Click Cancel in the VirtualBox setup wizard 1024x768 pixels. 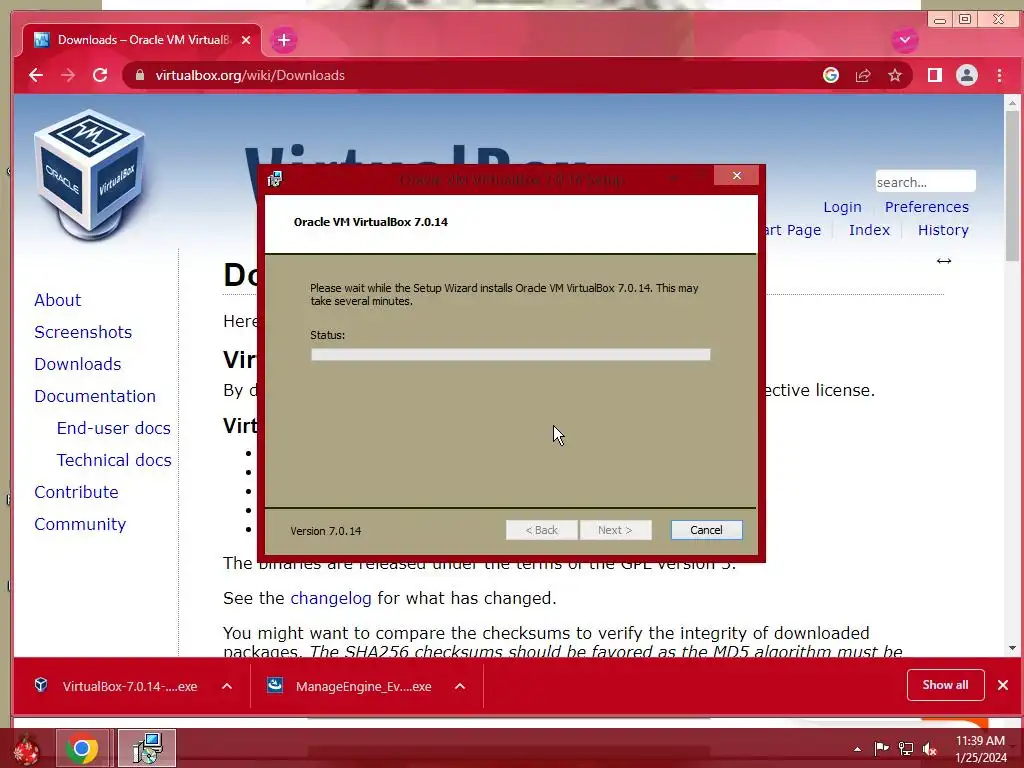707,530
